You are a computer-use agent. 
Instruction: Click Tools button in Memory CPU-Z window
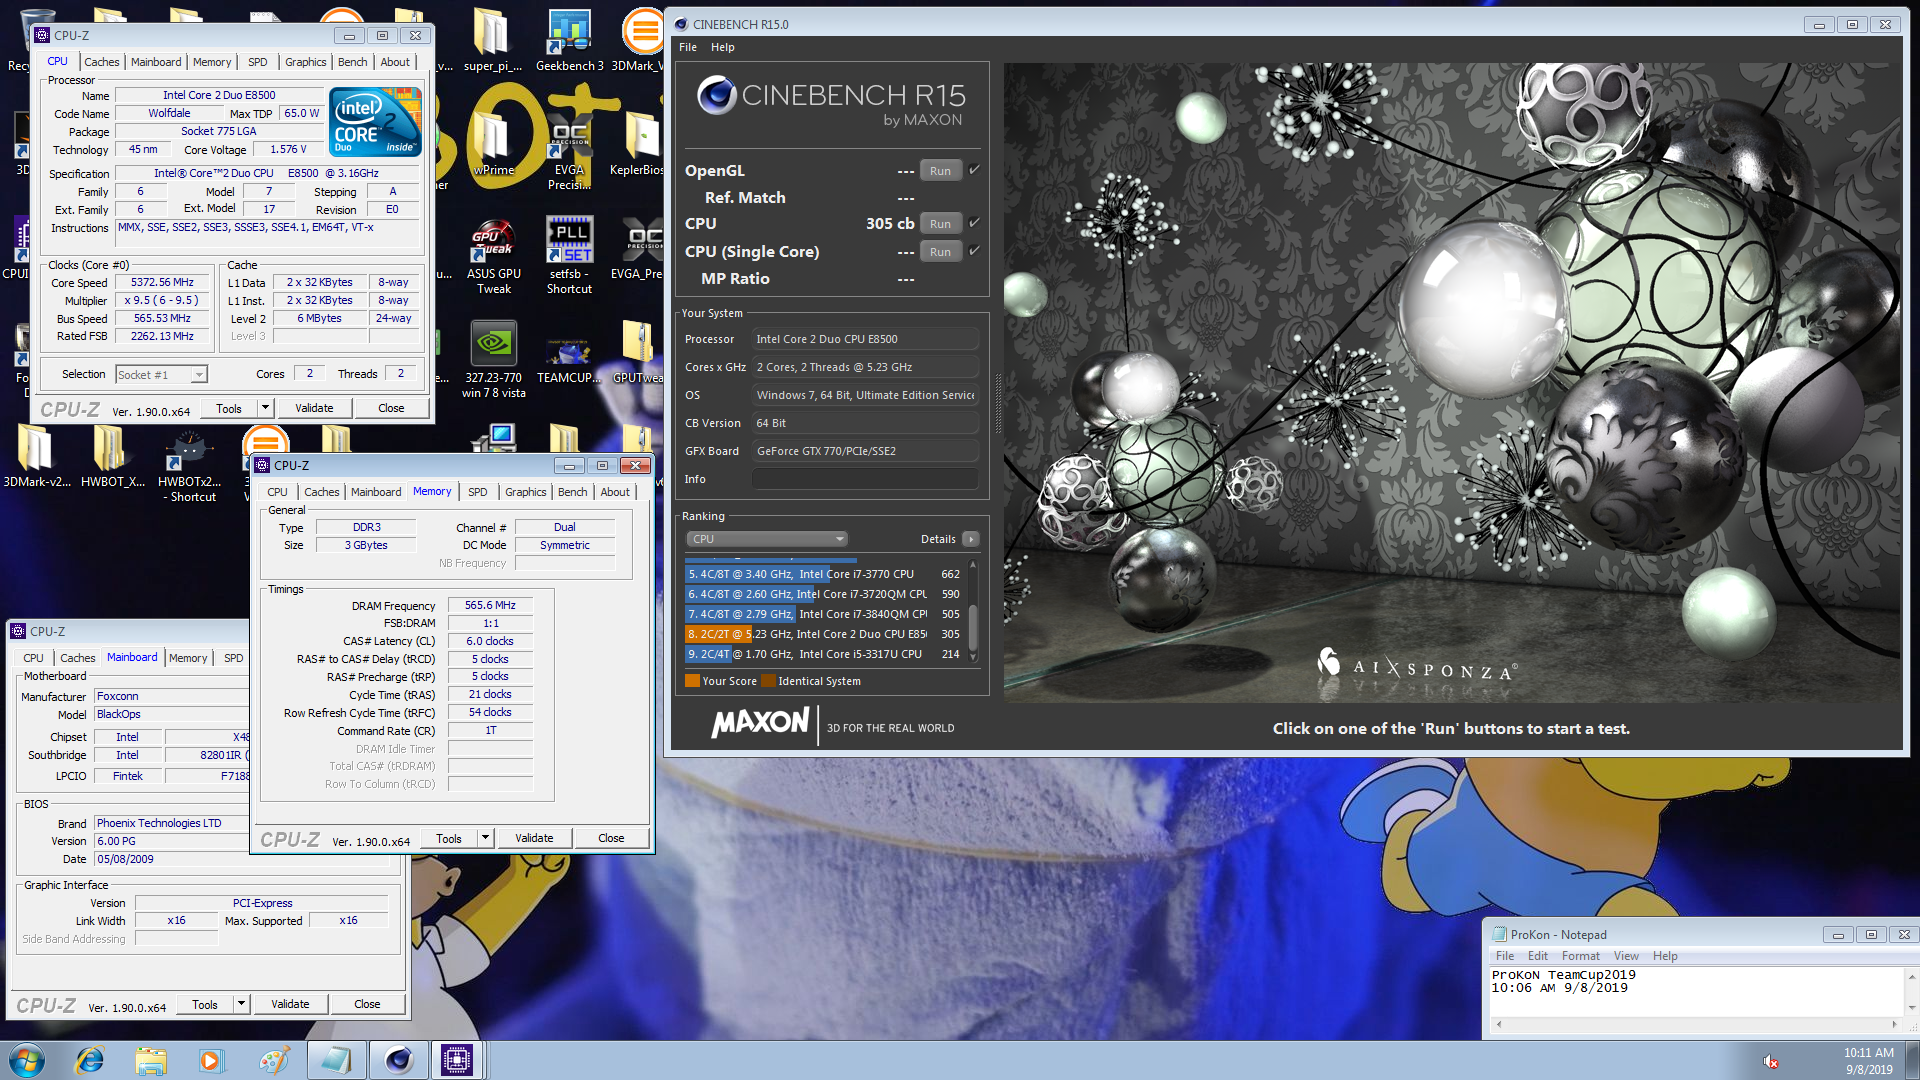coord(449,838)
